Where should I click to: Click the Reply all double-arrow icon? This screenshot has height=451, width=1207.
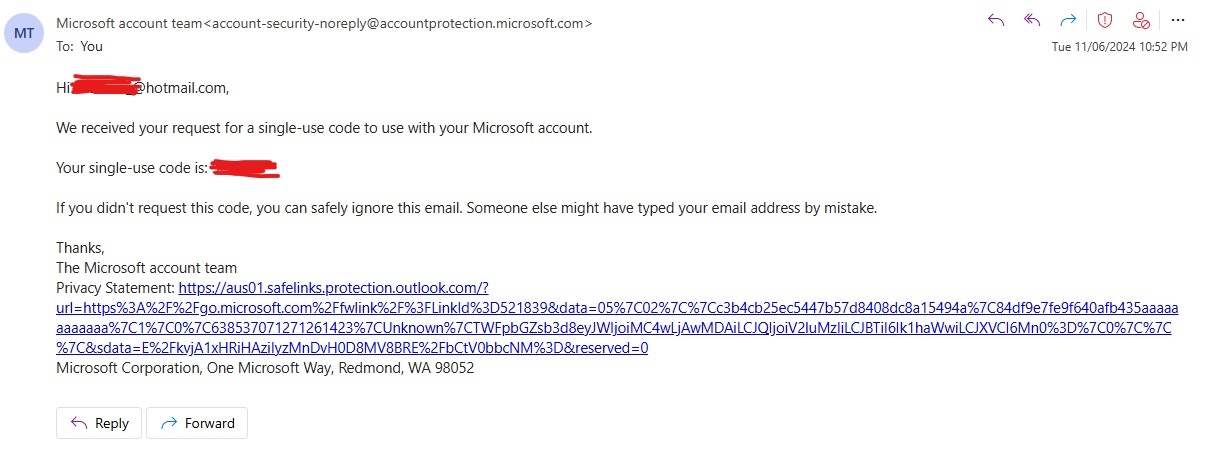[x=1033, y=20]
